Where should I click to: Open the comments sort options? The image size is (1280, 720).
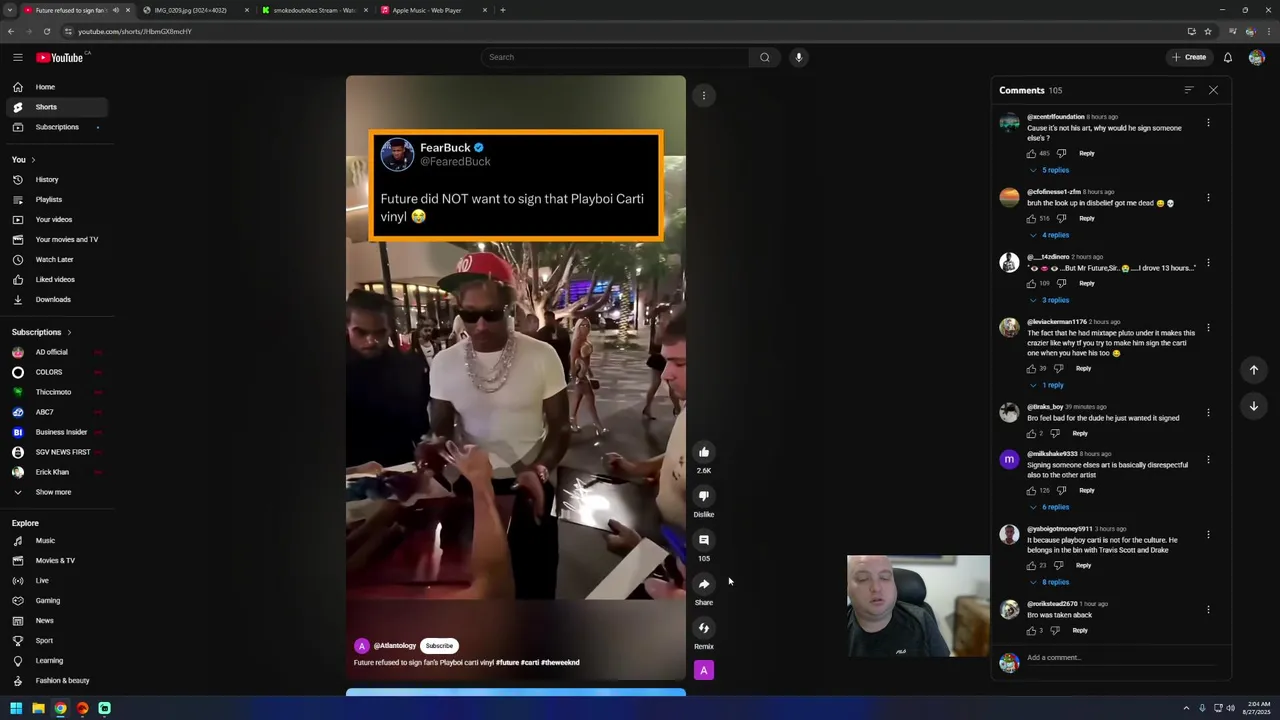(x=1189, y=90)
